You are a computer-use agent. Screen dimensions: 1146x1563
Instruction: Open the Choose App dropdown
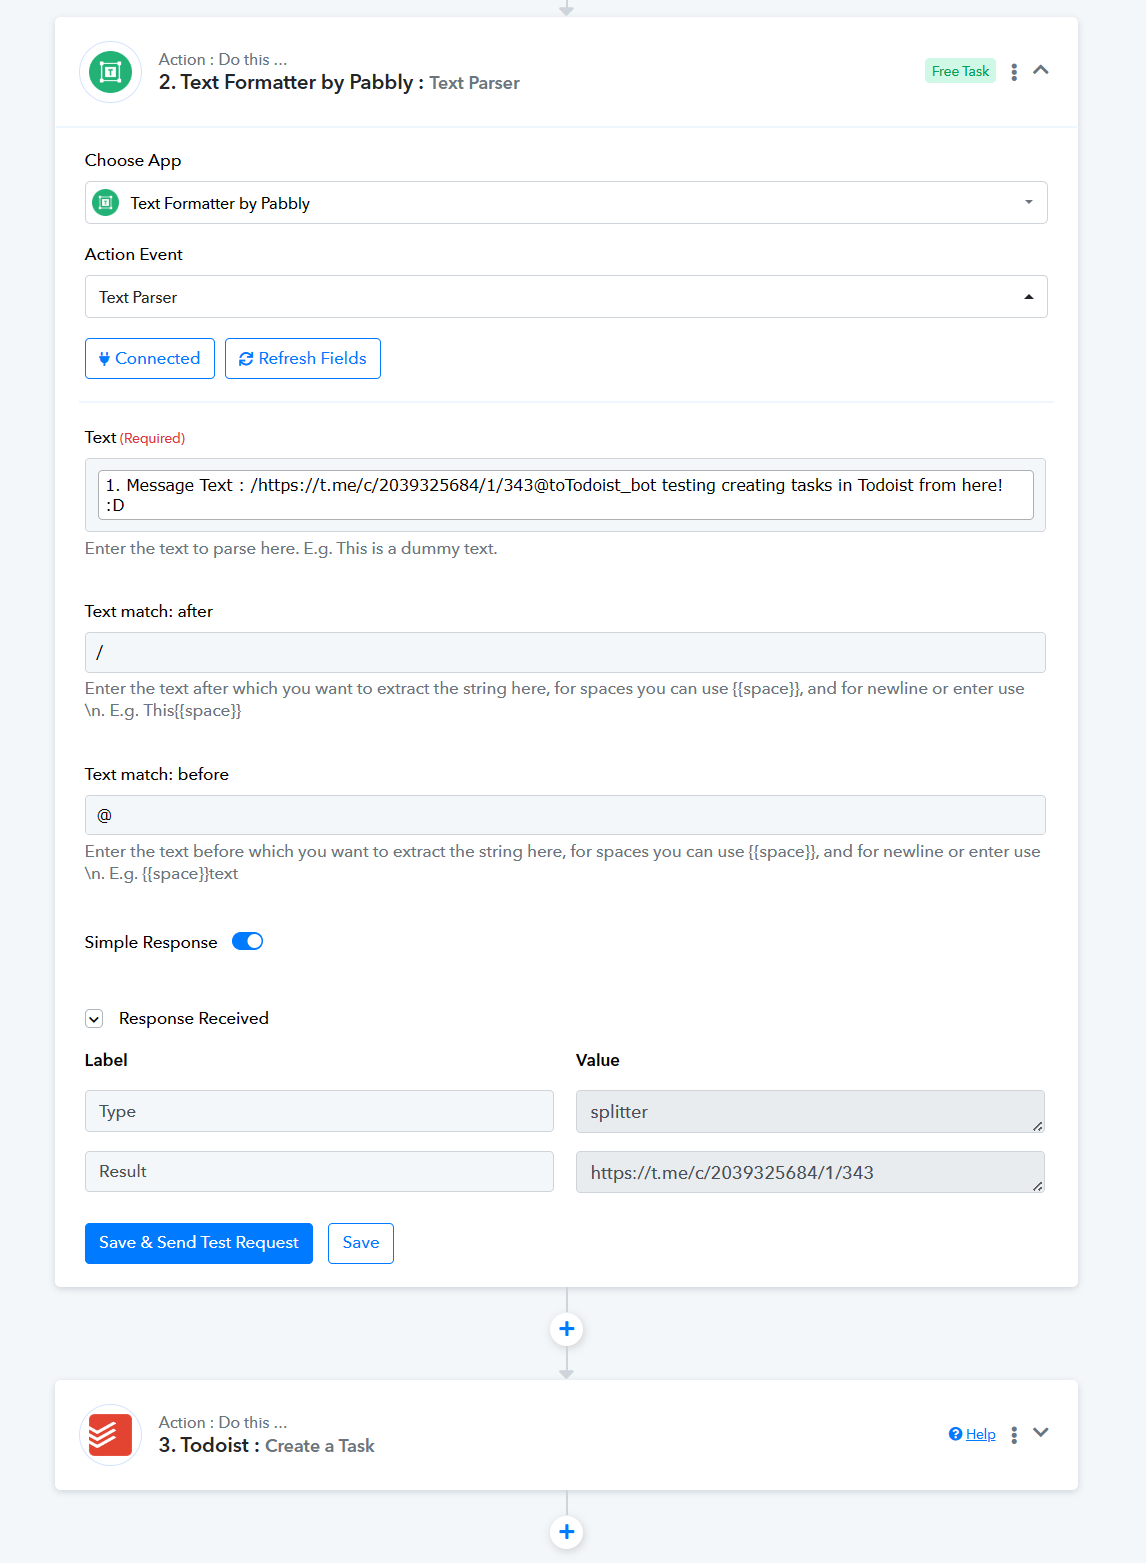pyautogui.click(x=566, y=203)
